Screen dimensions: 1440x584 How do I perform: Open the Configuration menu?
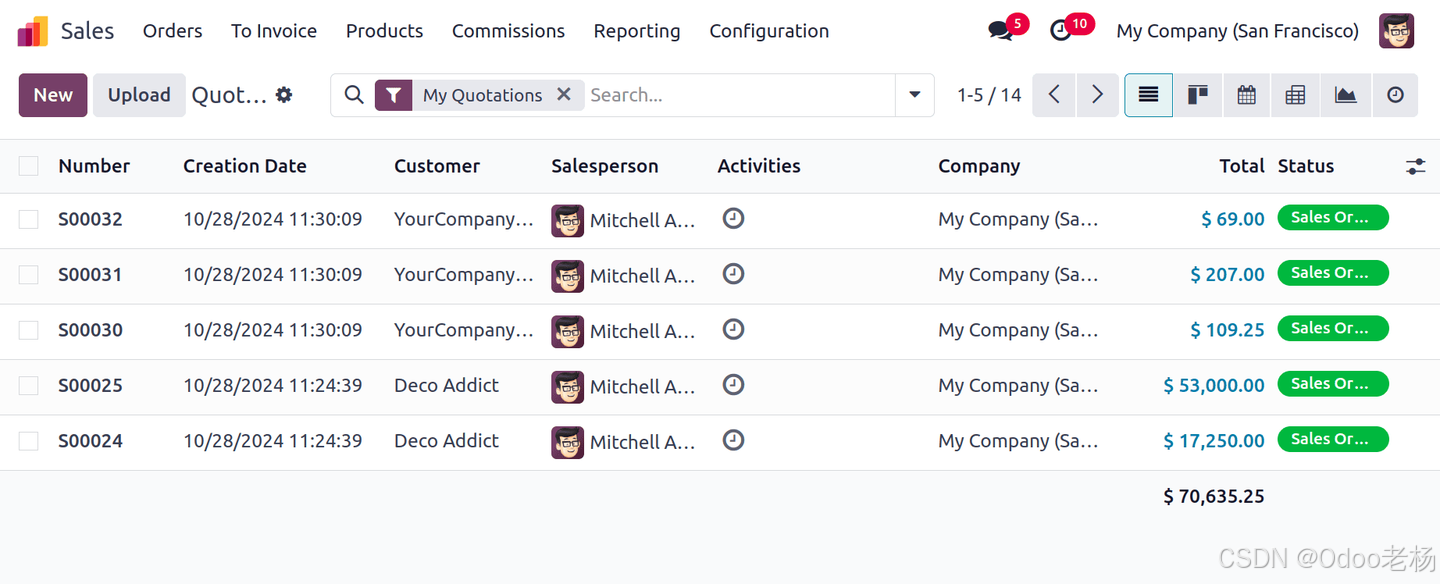pos(769,31)
